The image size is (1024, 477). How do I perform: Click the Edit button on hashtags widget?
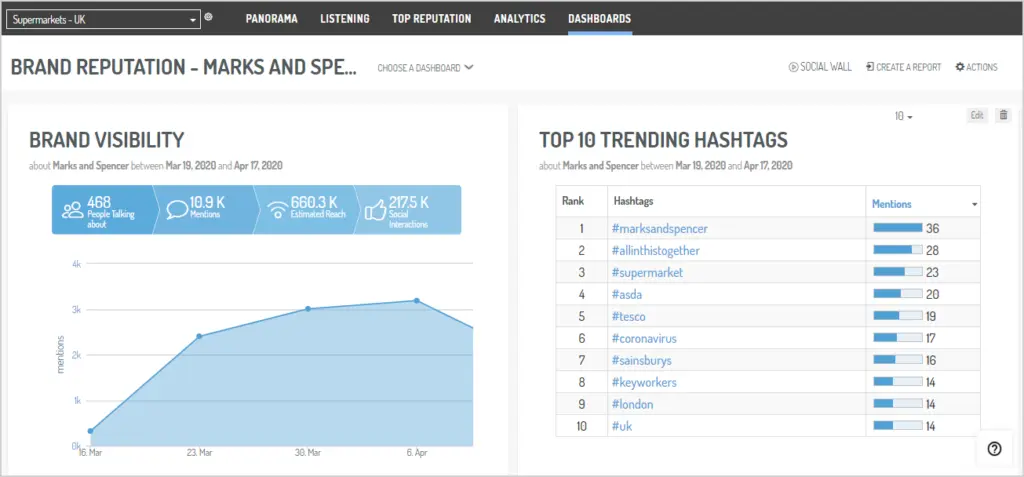977,115
